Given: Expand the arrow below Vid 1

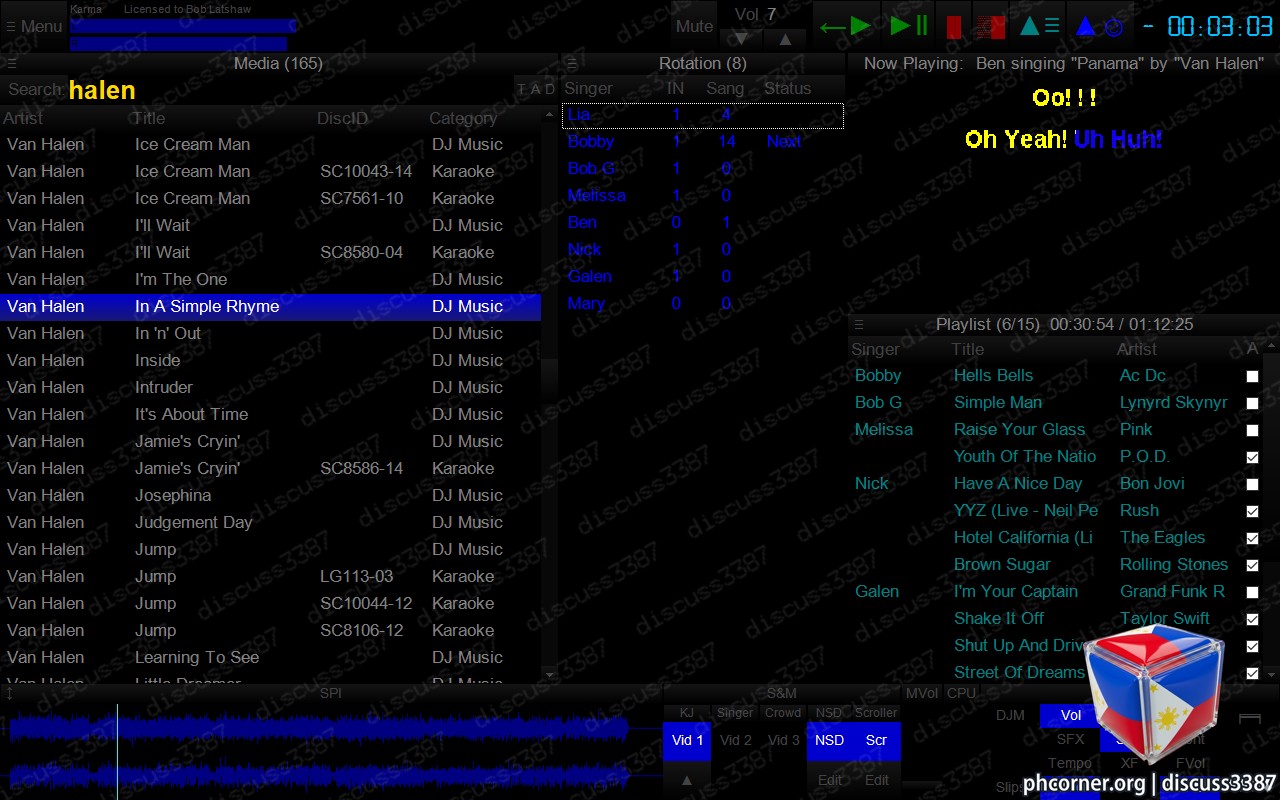Looking at the screenshot, I should click(x=687, y=780).
